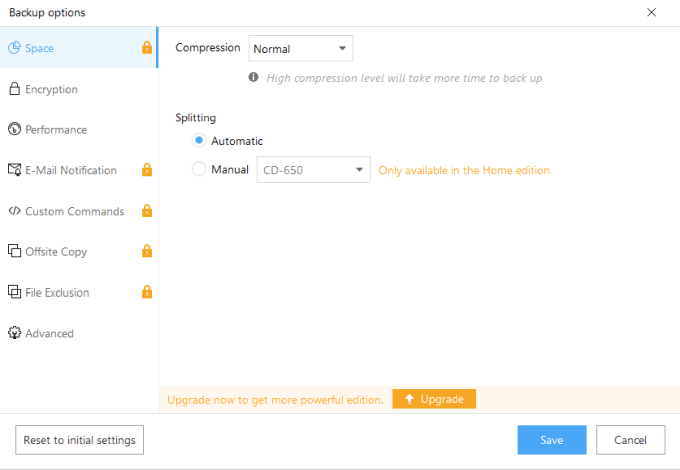This screenshot has width=680, height=470.
Task: Click the File Exclusion icon
Action: click(x=15, y=292)
